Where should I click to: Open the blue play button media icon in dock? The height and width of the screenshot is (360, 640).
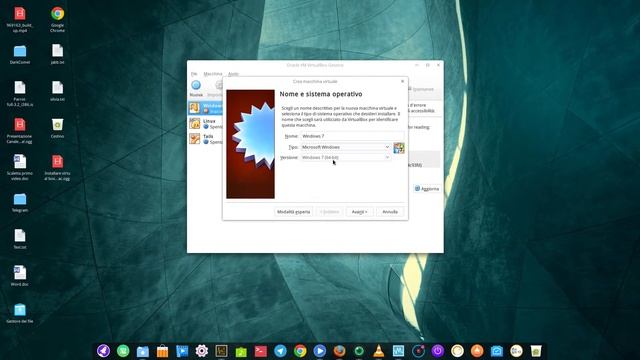click(x=320, y=351)
